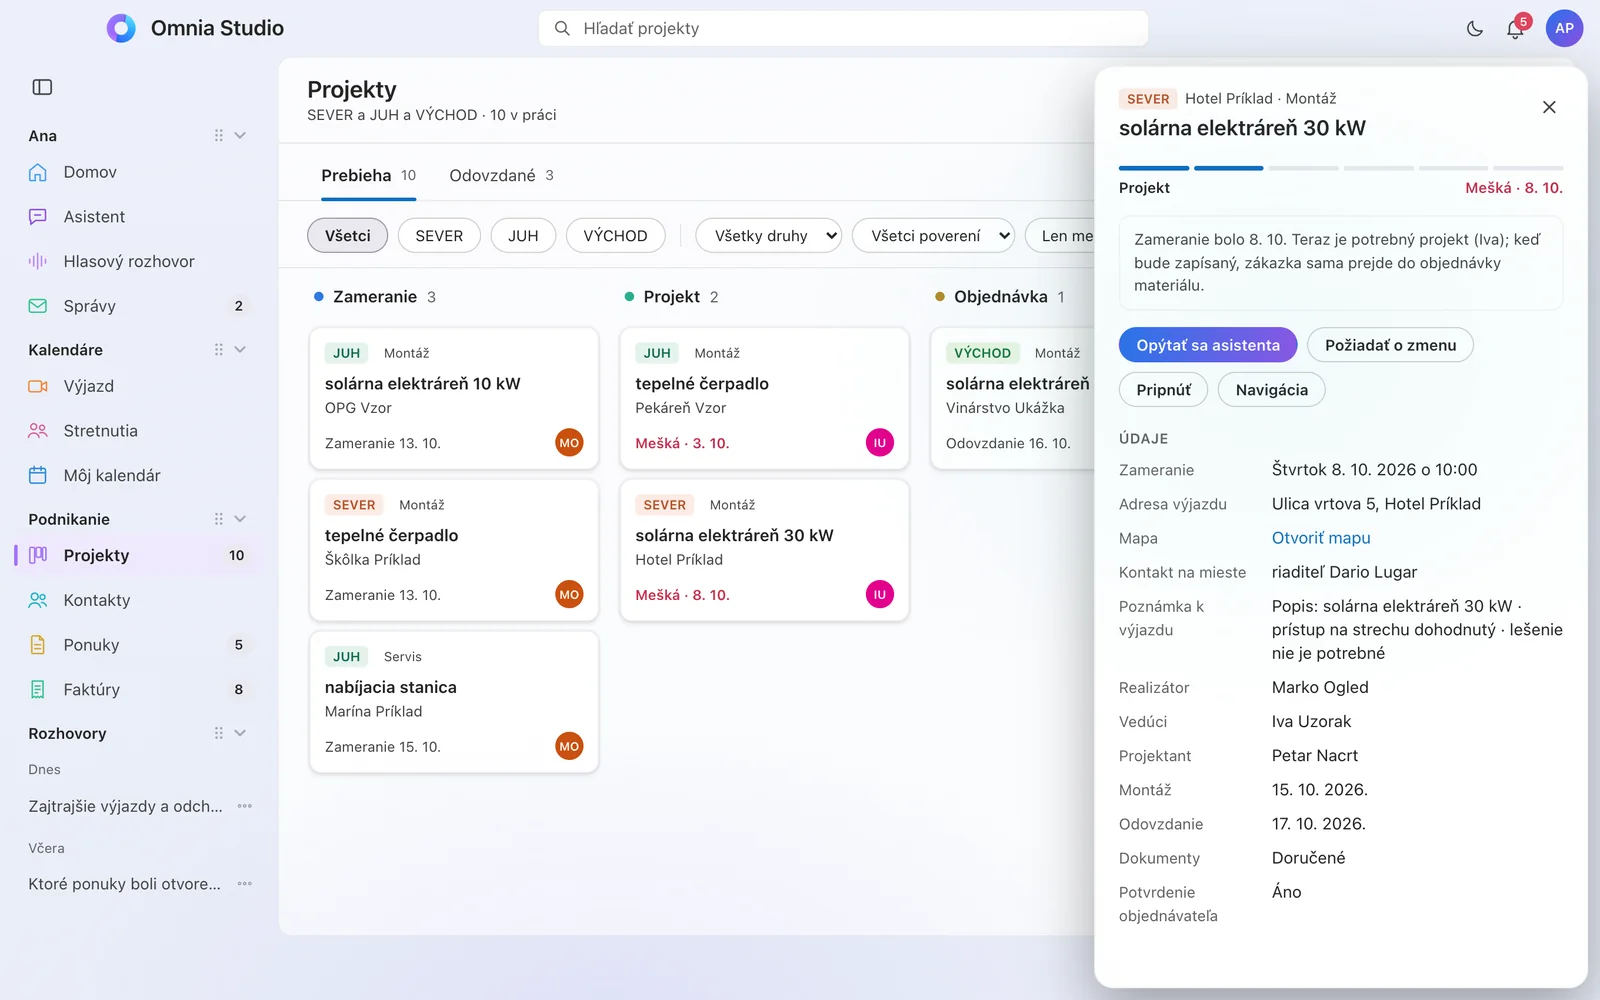The image size is (1600, 1000).
Task: Select the SEVER filter chip
Action: (x=439, y=236)
